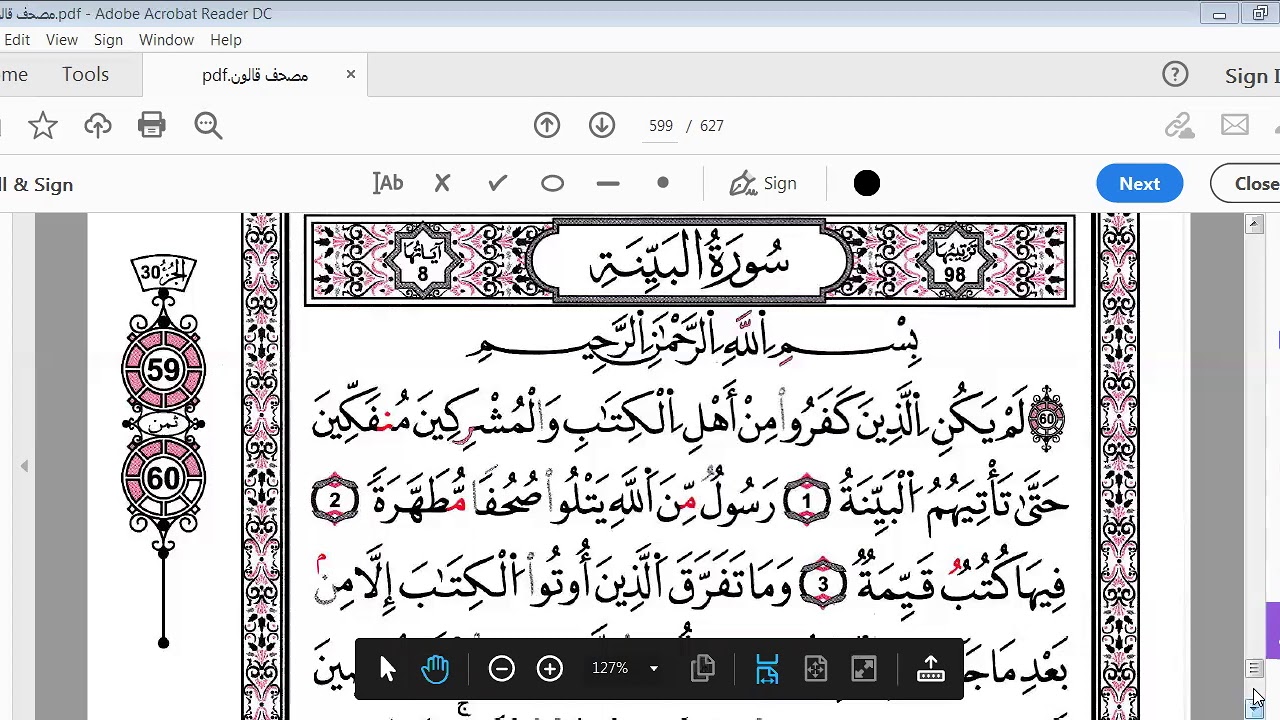The width and height of the screenshot is (1280, 720).
Task: Open the Sign pen tool
Action: (763, 183)
